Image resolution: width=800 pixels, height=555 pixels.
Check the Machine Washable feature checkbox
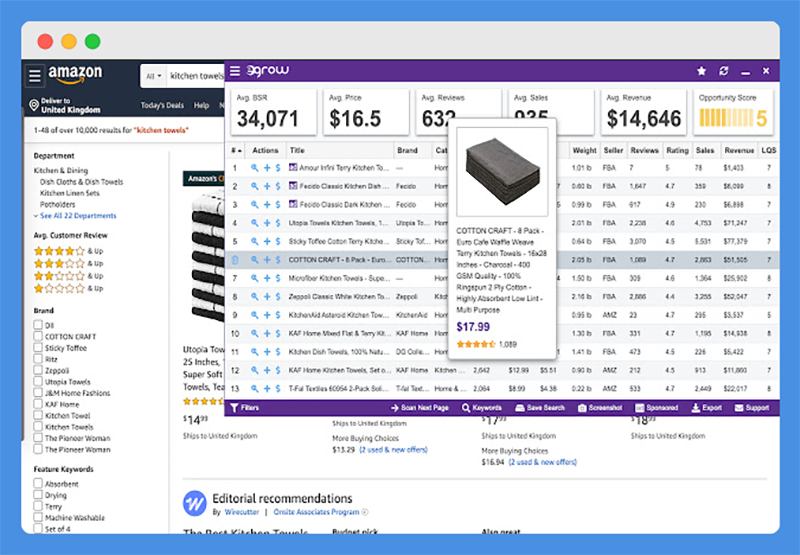38,517
